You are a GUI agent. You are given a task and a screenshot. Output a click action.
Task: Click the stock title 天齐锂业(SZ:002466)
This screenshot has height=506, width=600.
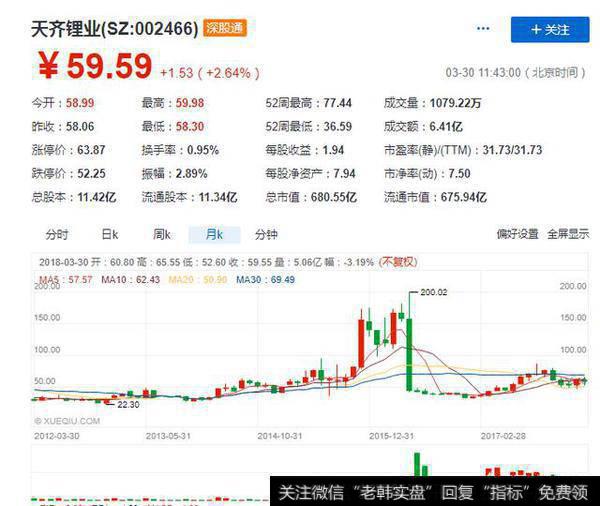click(x=114, y=29)
